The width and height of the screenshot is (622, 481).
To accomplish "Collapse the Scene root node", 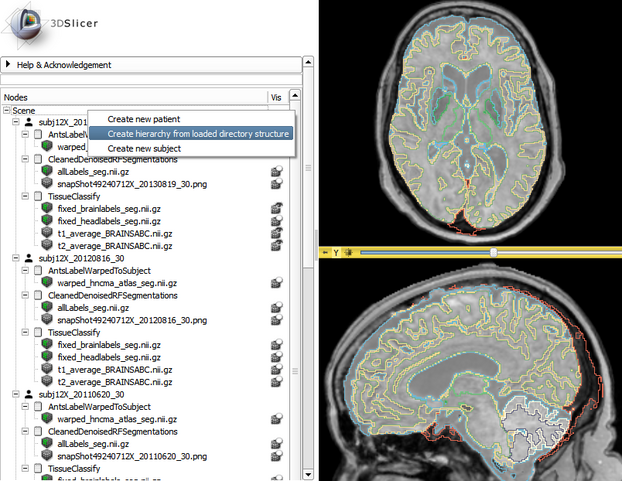I will tap(6, 110).
